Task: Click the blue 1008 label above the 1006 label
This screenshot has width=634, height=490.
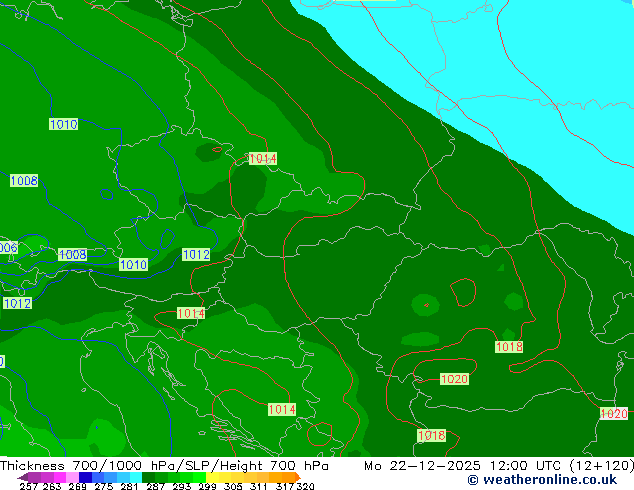Action: (24, 181)
